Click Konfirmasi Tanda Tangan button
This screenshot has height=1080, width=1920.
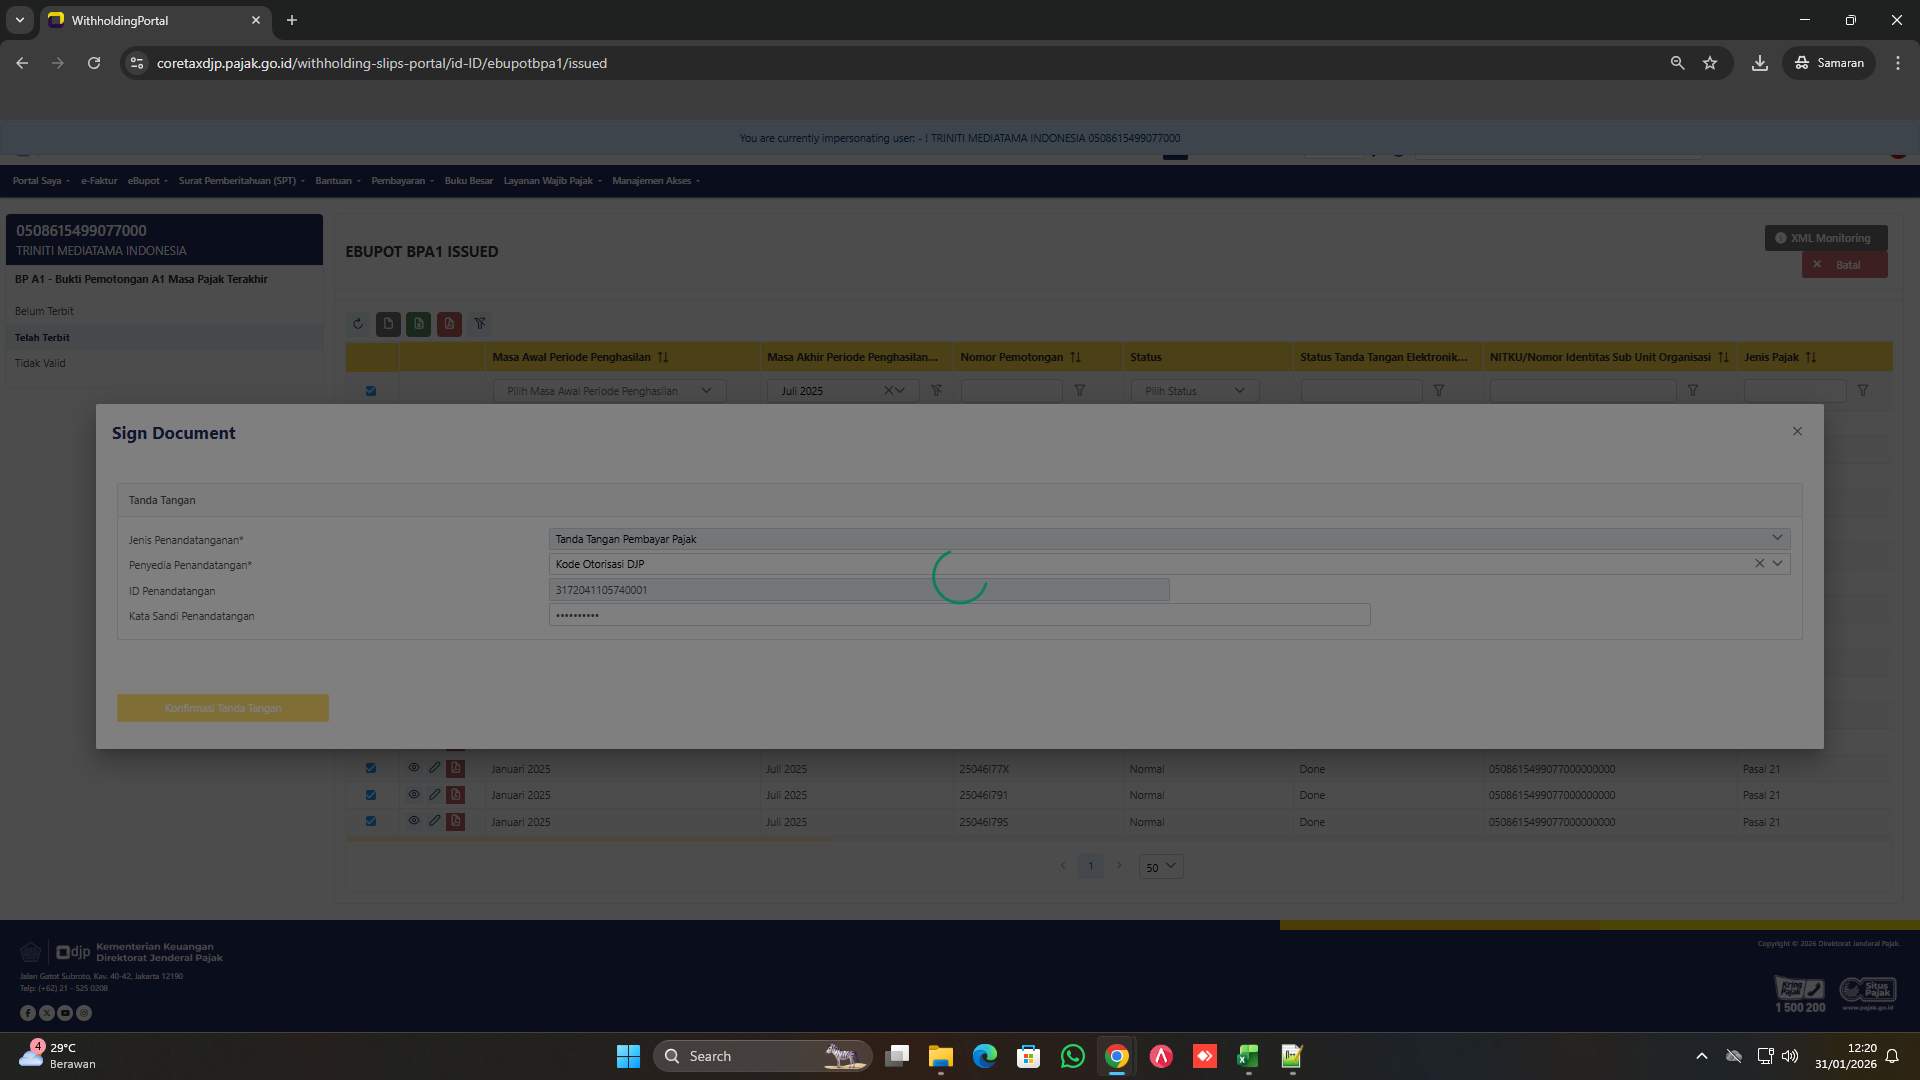pyautogui.click(x=222, y=707)
